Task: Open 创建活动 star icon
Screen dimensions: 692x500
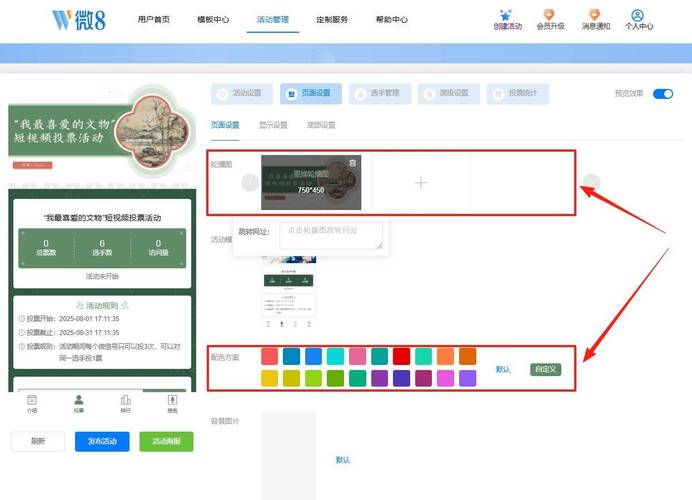Action: (506, 16)
